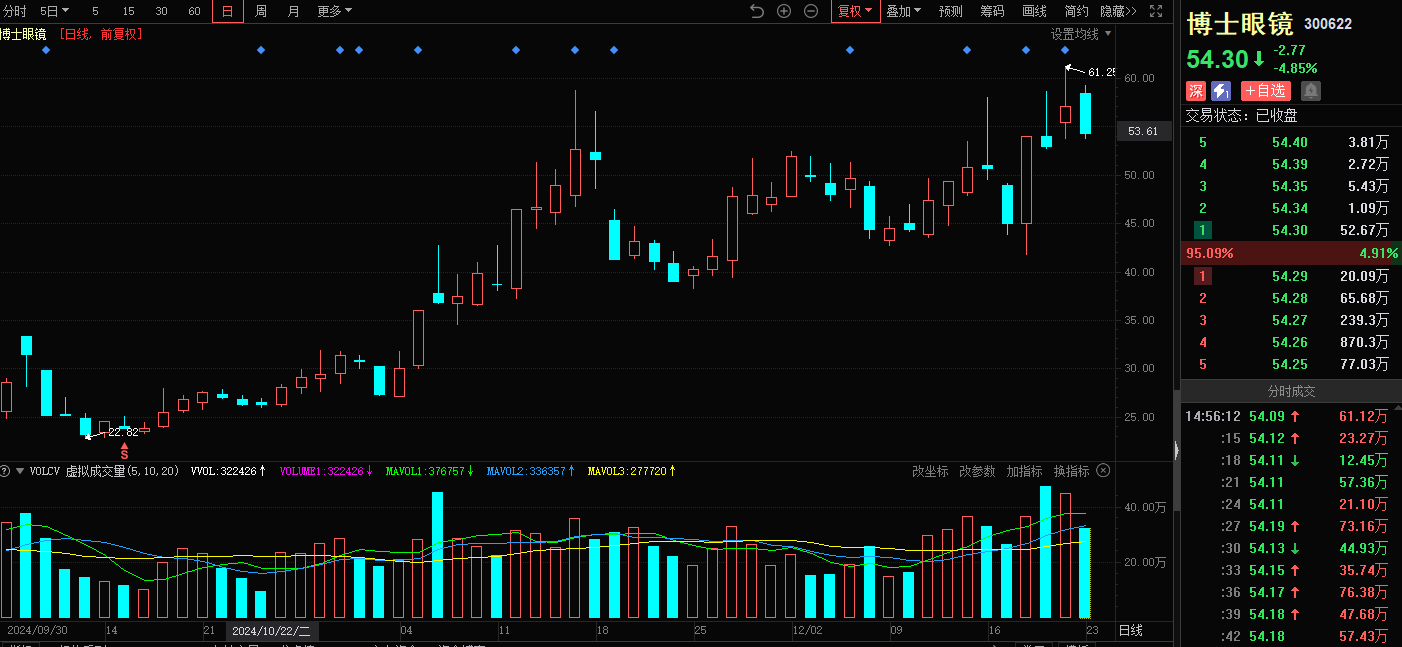
Task: Toggle the 筹码 chip distribution panel
Action: [992, 11]
